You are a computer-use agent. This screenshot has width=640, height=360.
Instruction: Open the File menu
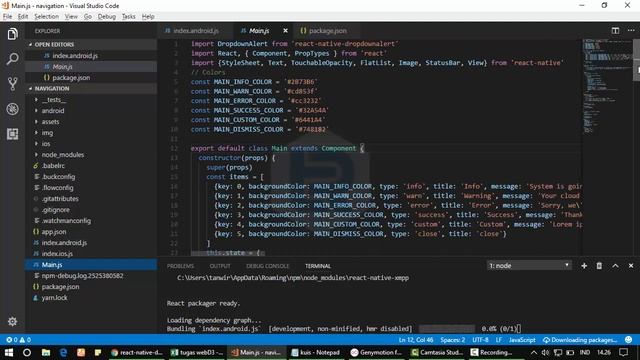point(7,16)
